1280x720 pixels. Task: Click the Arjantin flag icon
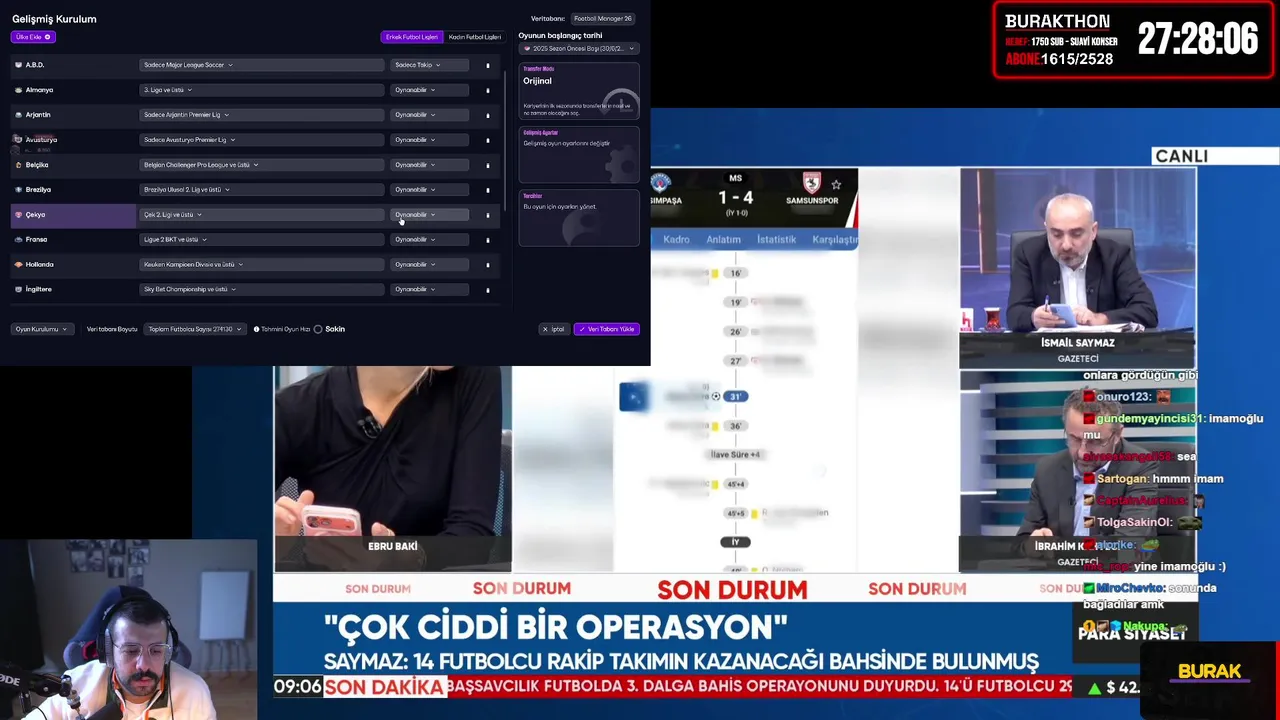tap(18, 115)
